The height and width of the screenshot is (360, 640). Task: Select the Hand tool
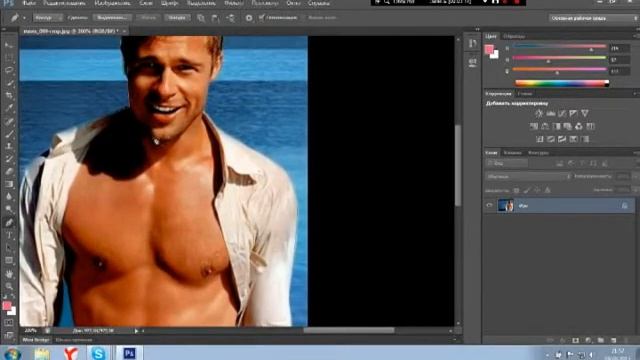(x=9, y=274)
